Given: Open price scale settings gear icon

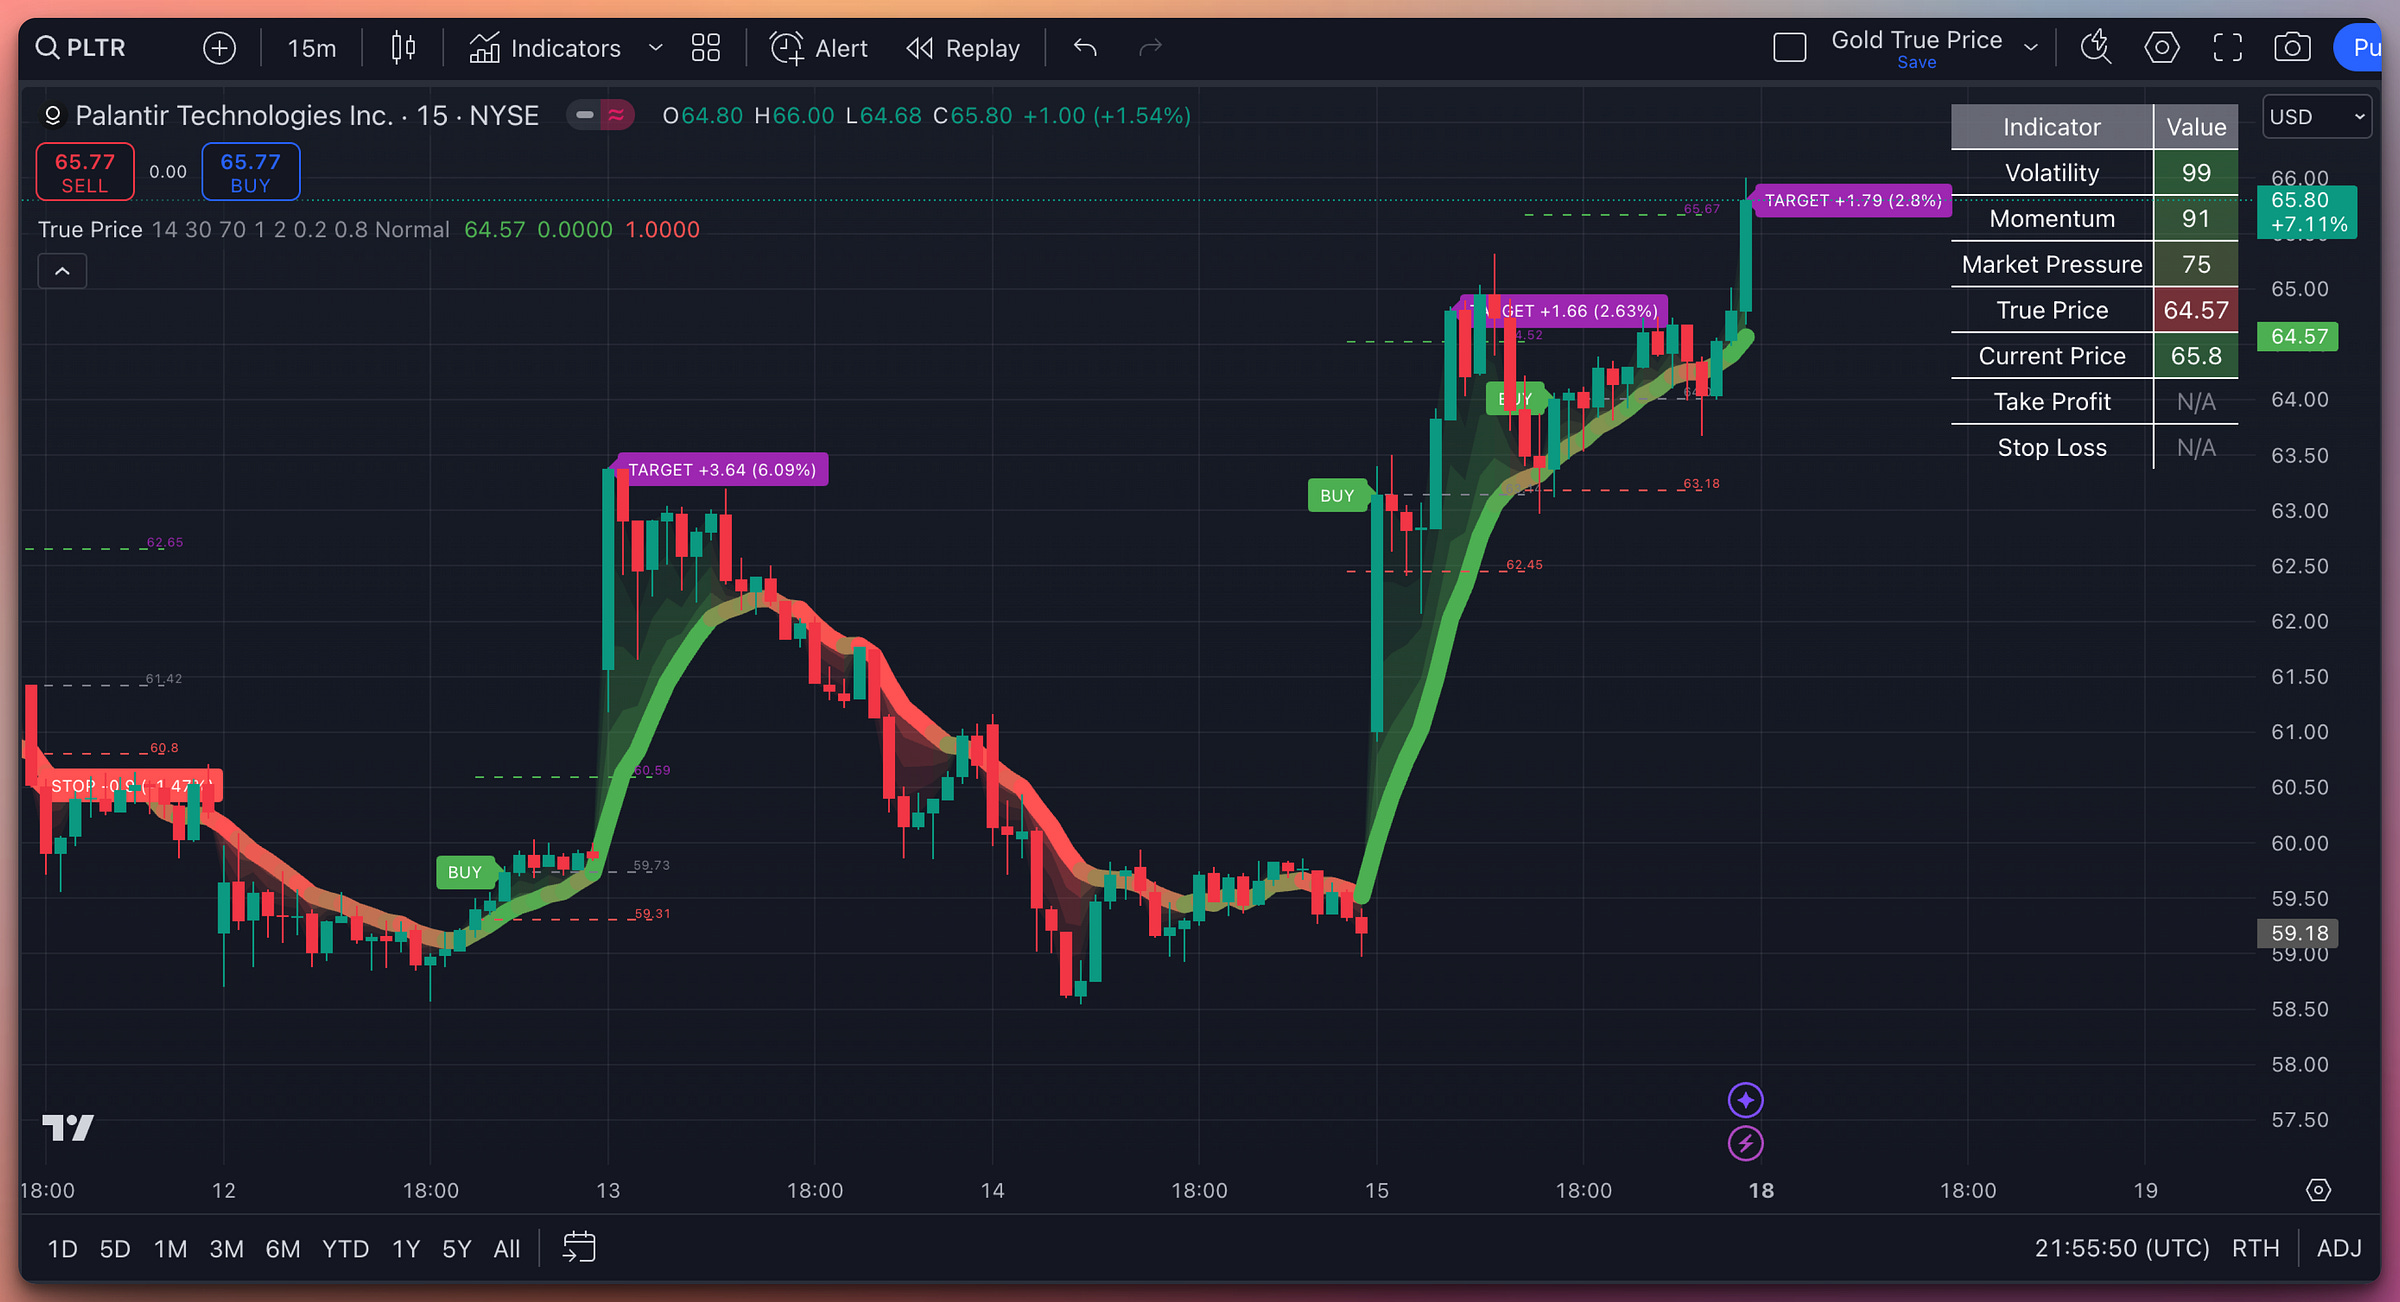Looking at the screenshot, I should (2318, 1190).
